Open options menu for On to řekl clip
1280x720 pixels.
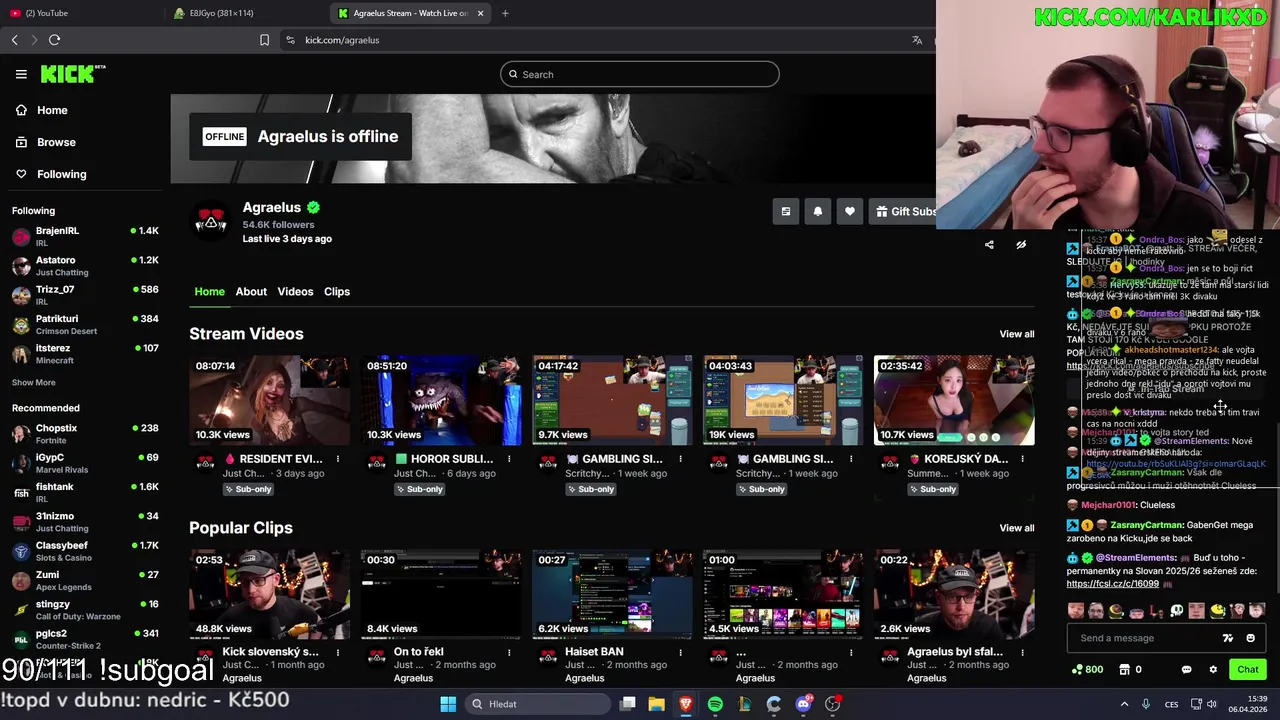coord(509,652)
